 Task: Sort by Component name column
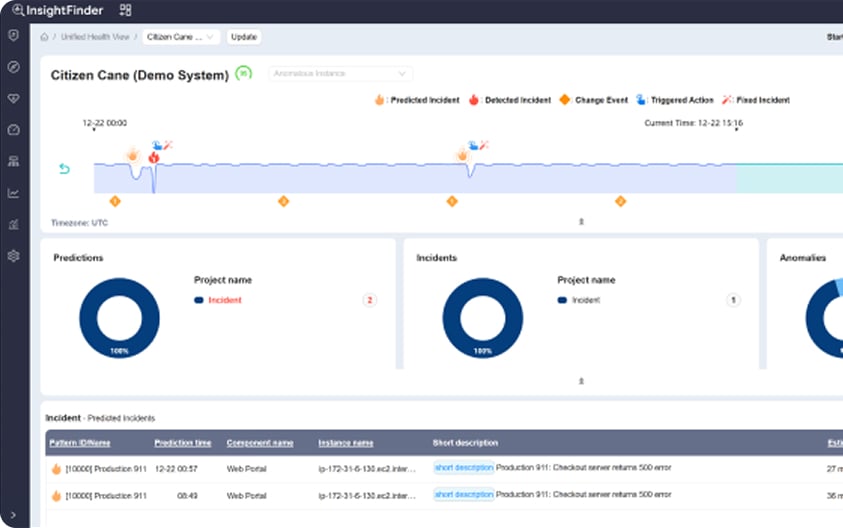pos(260,443)
